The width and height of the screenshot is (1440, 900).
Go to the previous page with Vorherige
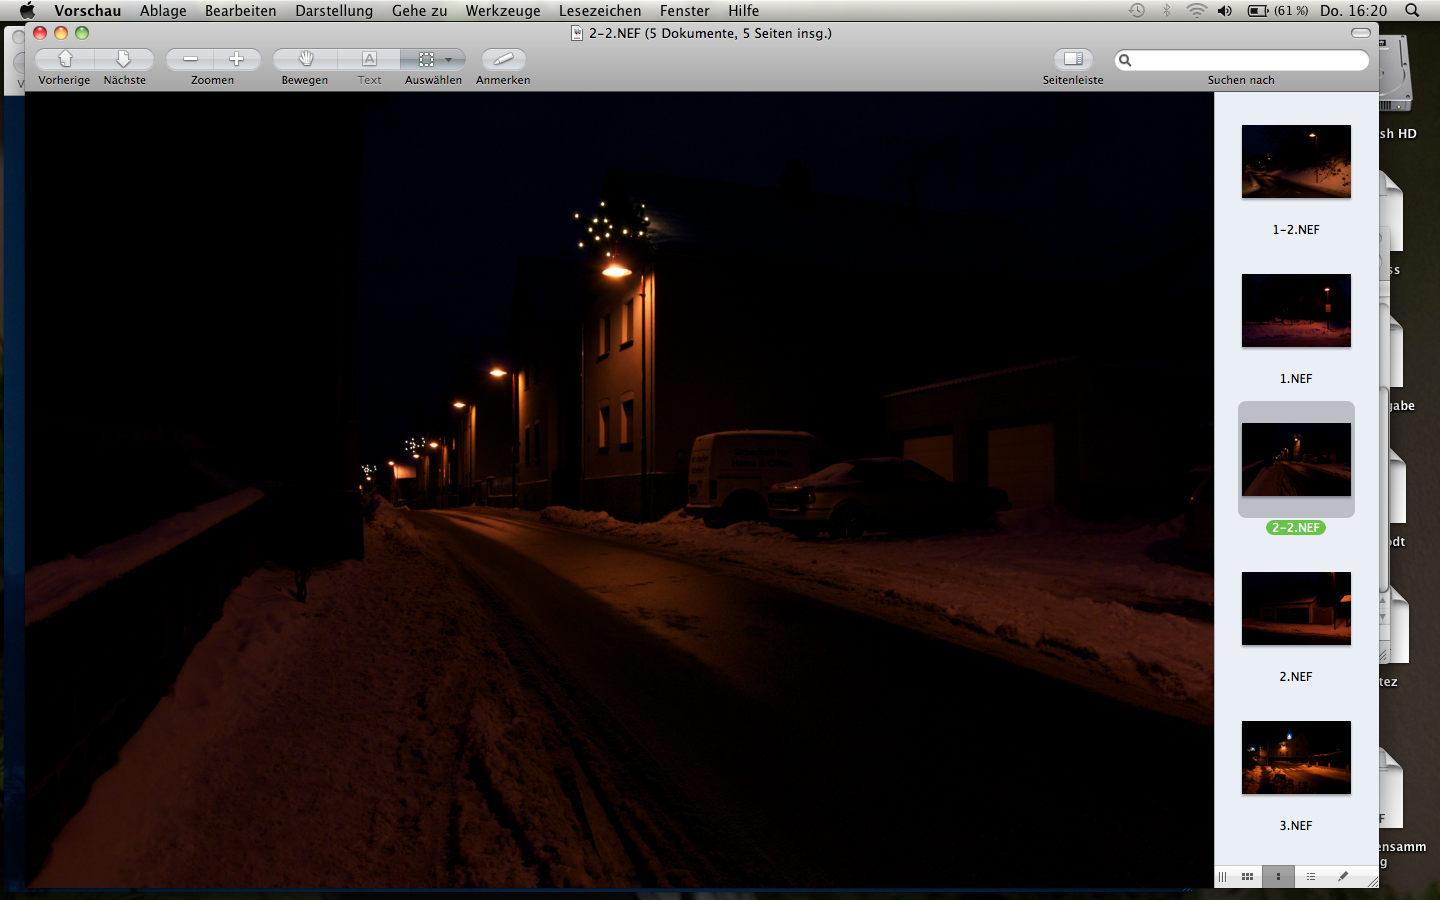pyautogui.click(x=65, y=60)
